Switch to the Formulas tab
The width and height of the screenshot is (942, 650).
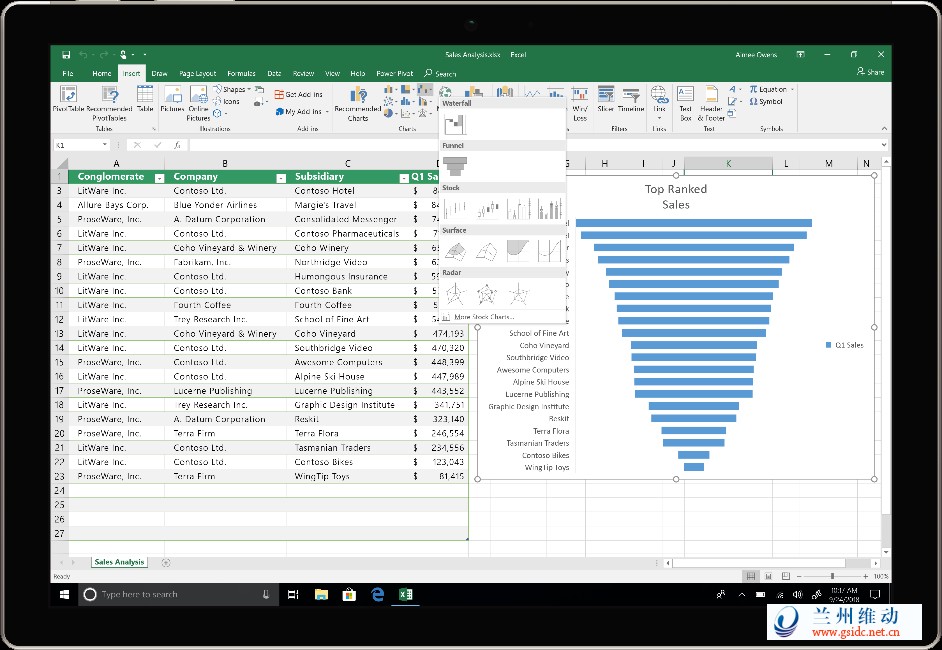[x=241, y=73]
